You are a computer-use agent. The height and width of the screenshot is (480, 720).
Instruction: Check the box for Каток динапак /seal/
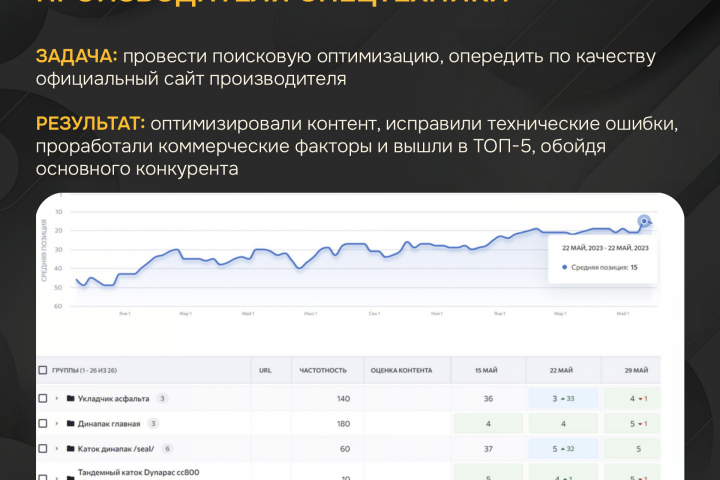[x=43, y=448]
